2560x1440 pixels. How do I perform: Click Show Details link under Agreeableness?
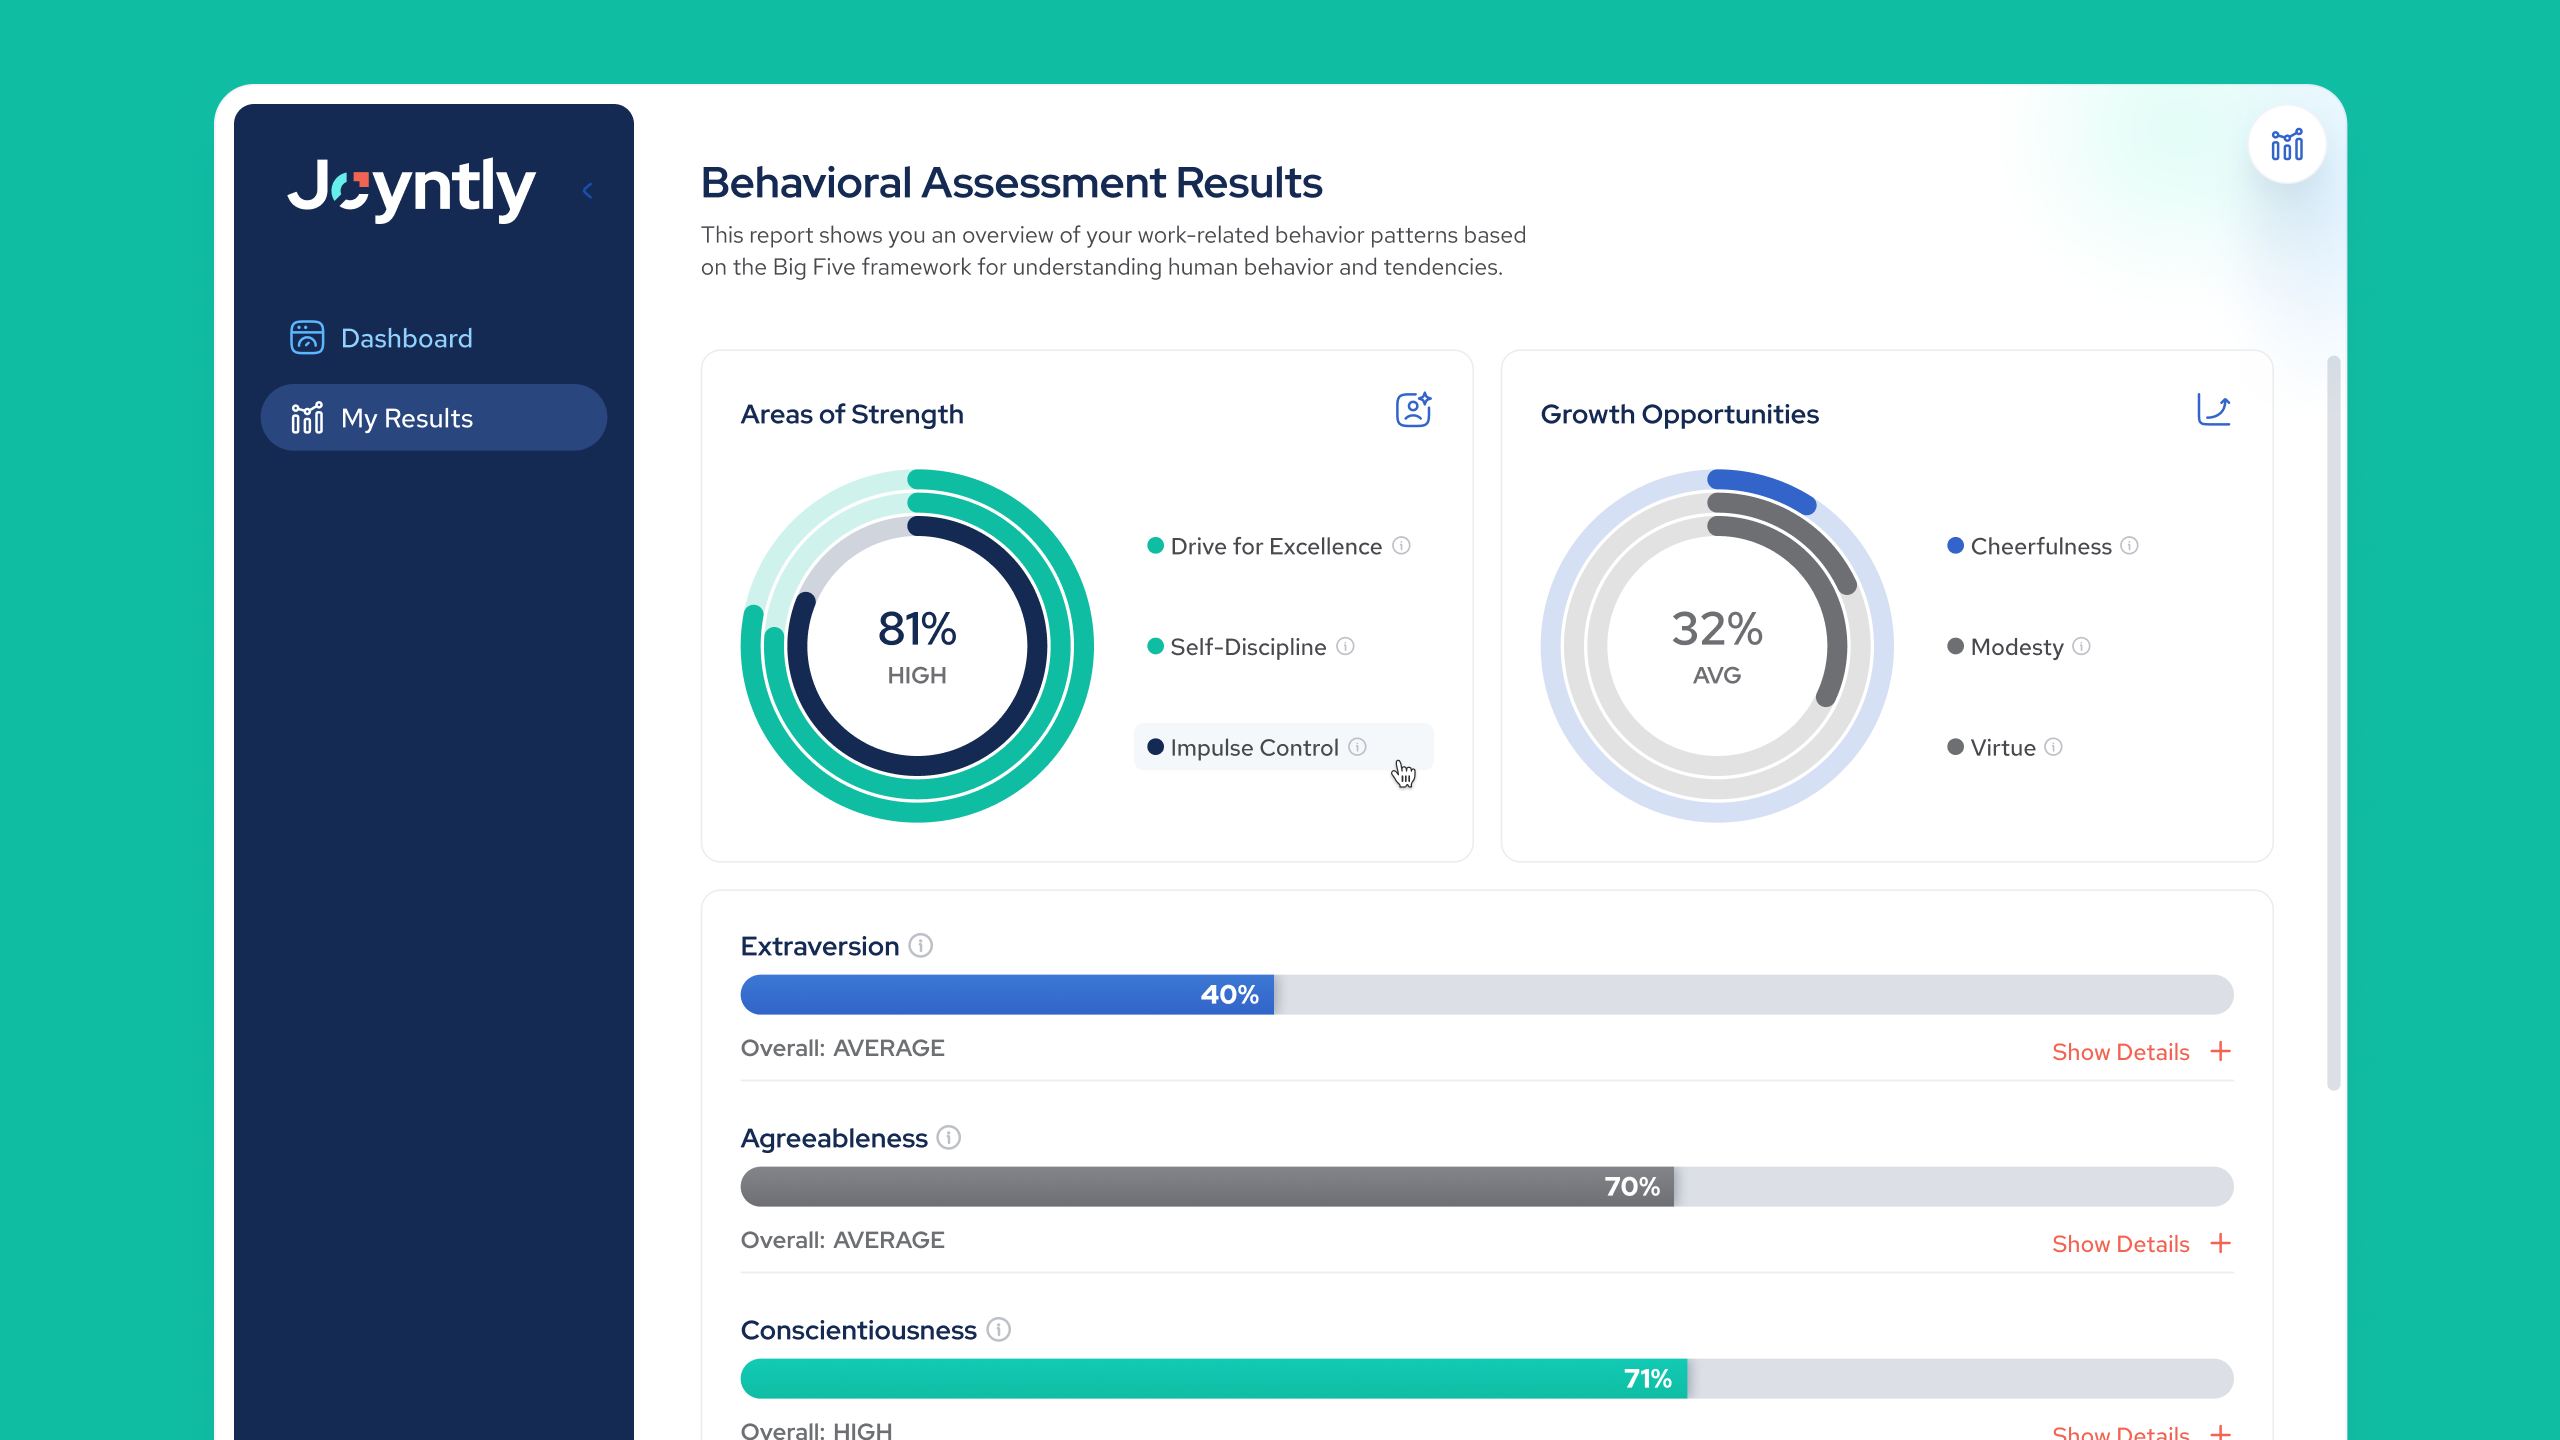2120,1244
